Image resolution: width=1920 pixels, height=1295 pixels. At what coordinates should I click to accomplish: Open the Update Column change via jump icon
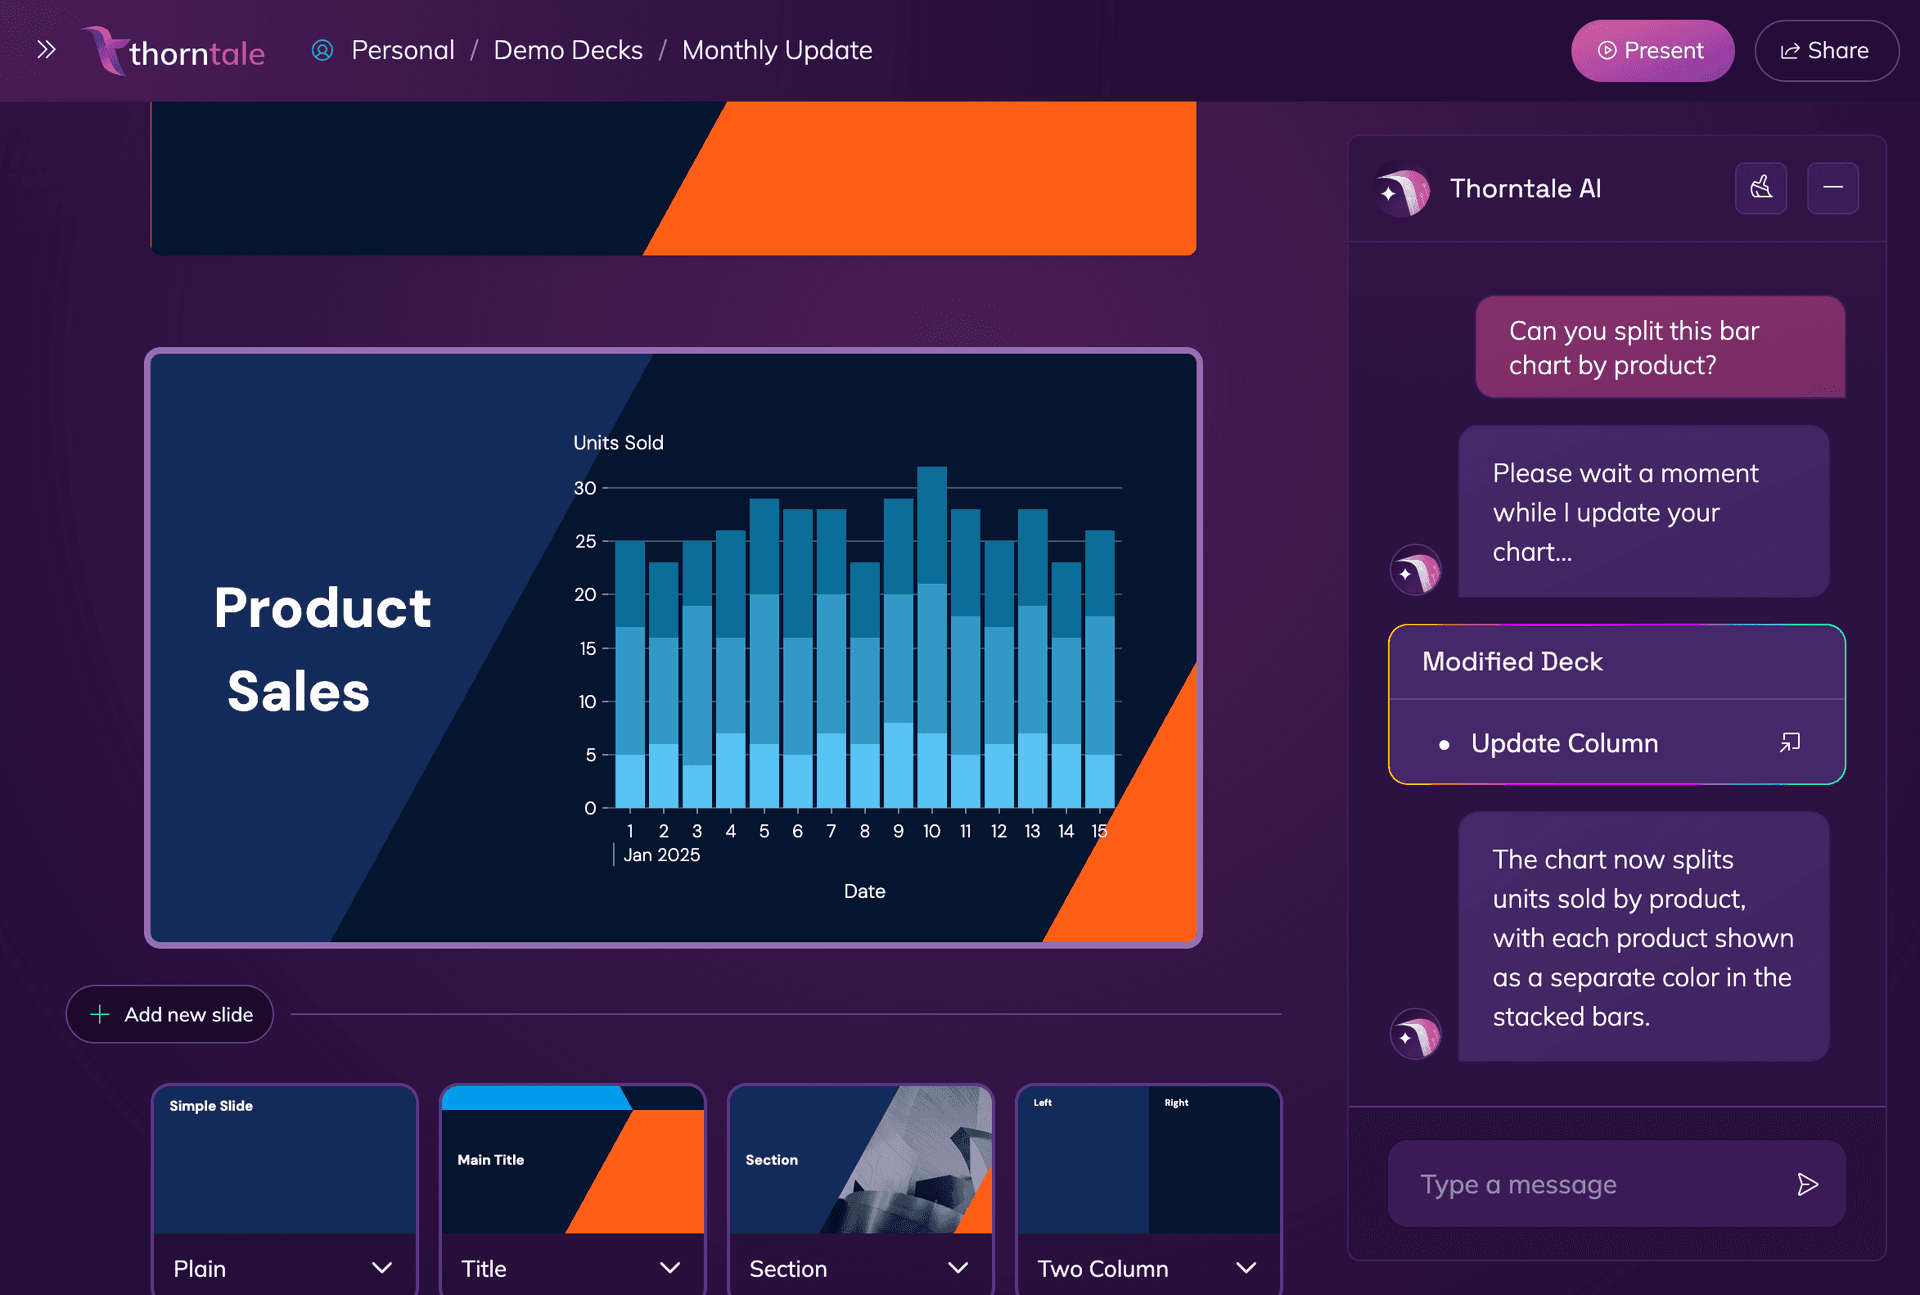pyautogui.click(x=1789, y=742)
